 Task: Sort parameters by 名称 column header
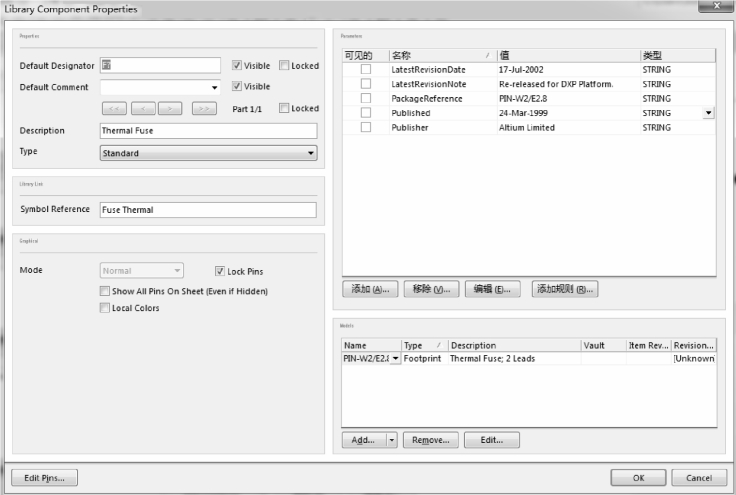click(443, 56)
